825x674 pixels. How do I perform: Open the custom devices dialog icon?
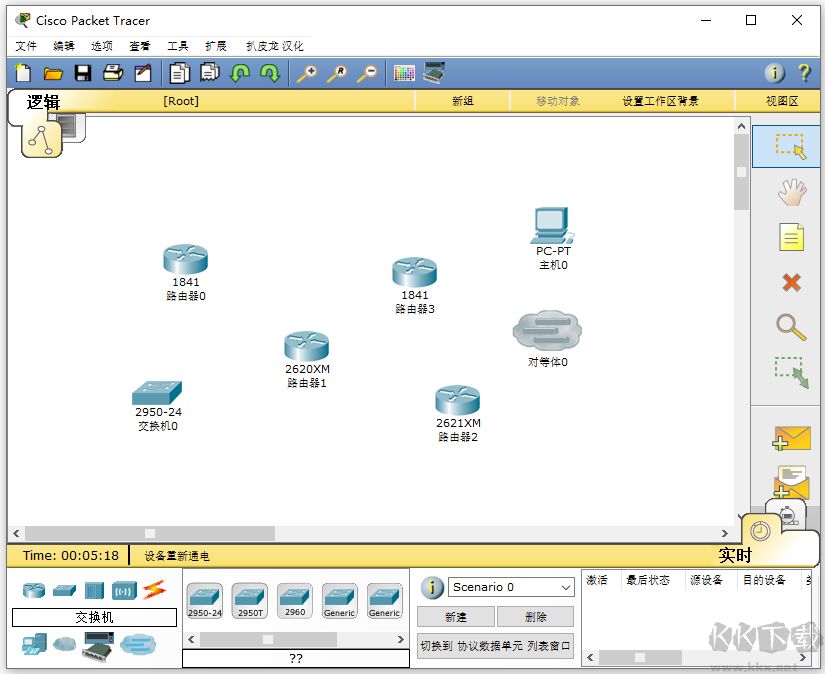tap(435, 73)
